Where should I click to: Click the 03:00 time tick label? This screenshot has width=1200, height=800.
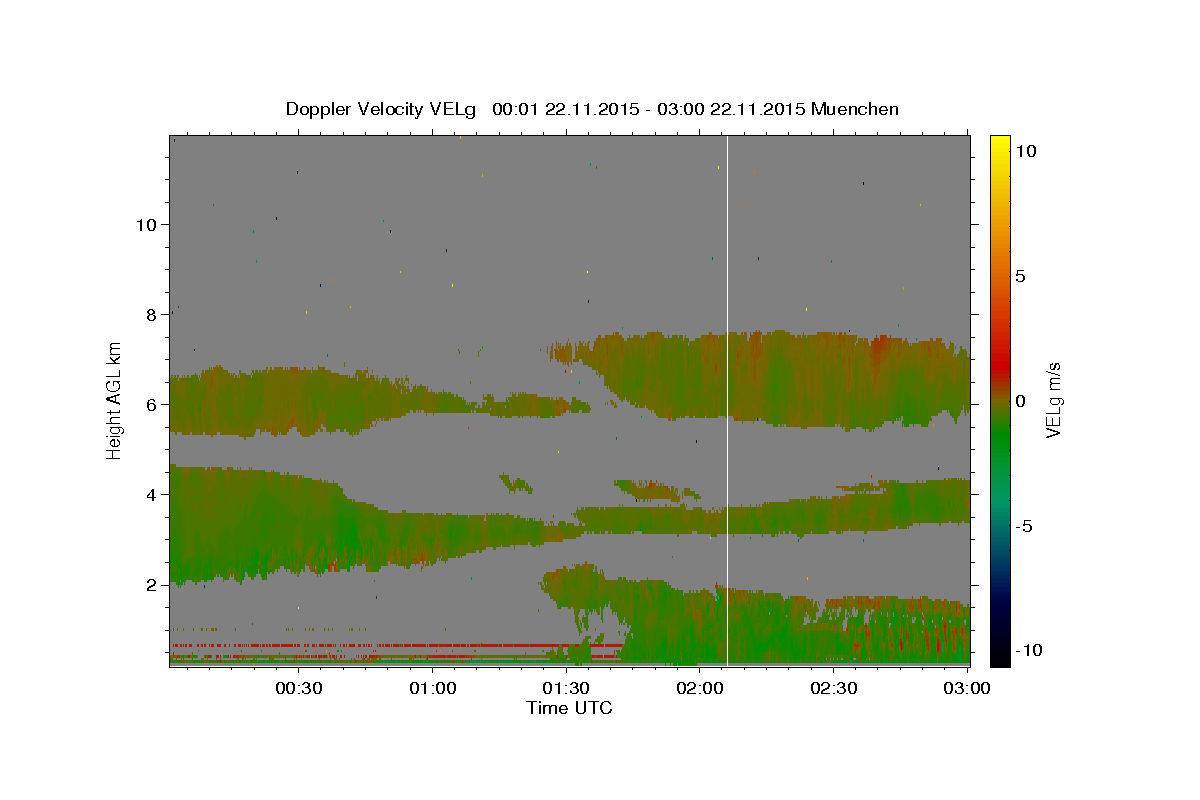[966, 689]
